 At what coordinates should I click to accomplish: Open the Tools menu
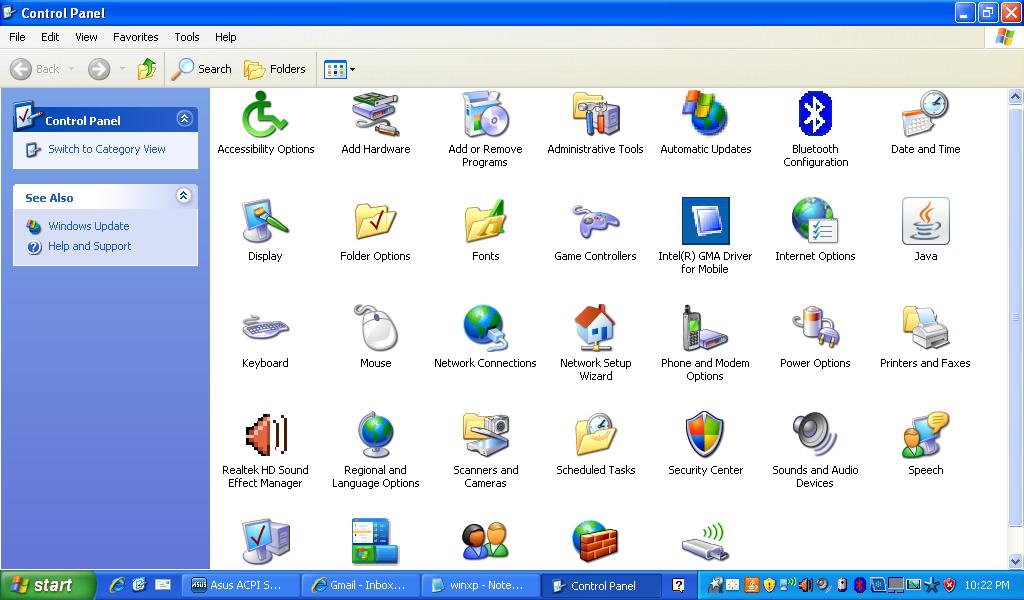186,37
